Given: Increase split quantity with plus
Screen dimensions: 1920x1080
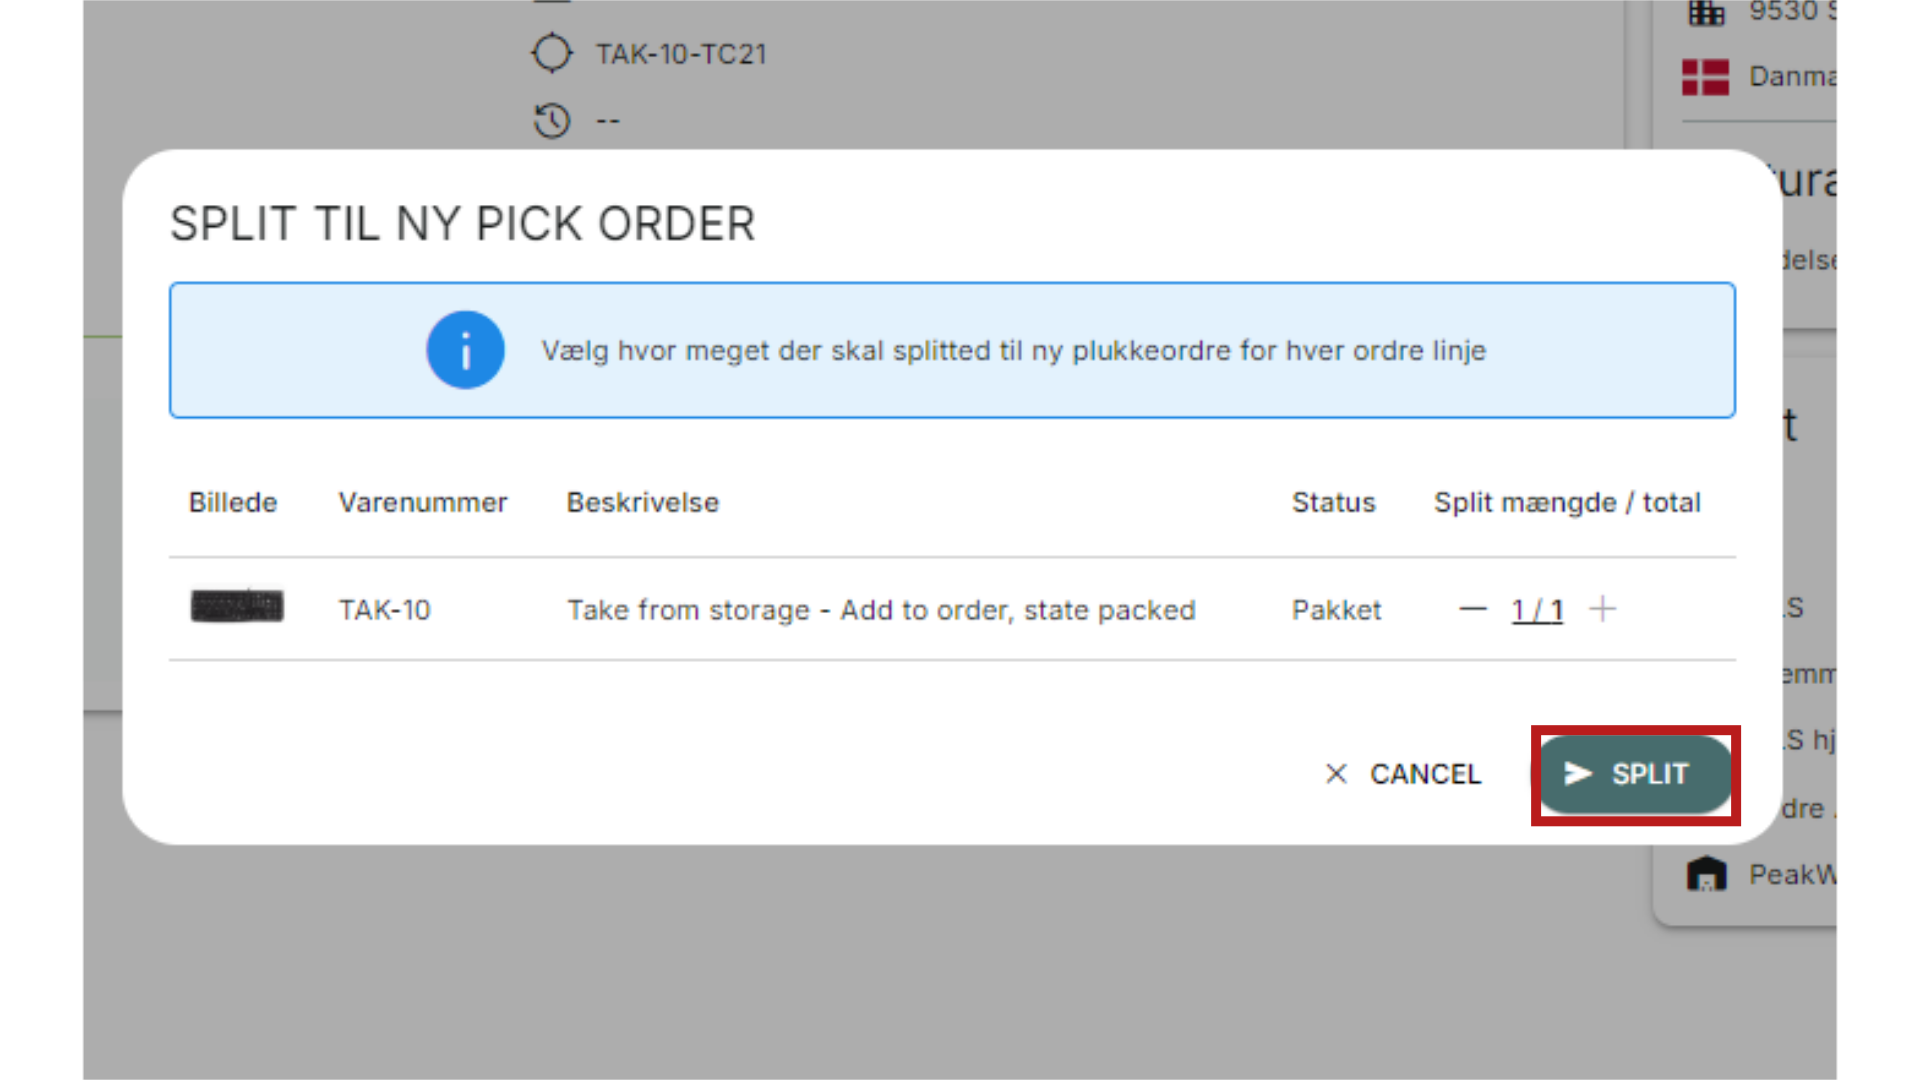Looking at the screenshot, I should pyautogui.click(x=1602, y=609).
